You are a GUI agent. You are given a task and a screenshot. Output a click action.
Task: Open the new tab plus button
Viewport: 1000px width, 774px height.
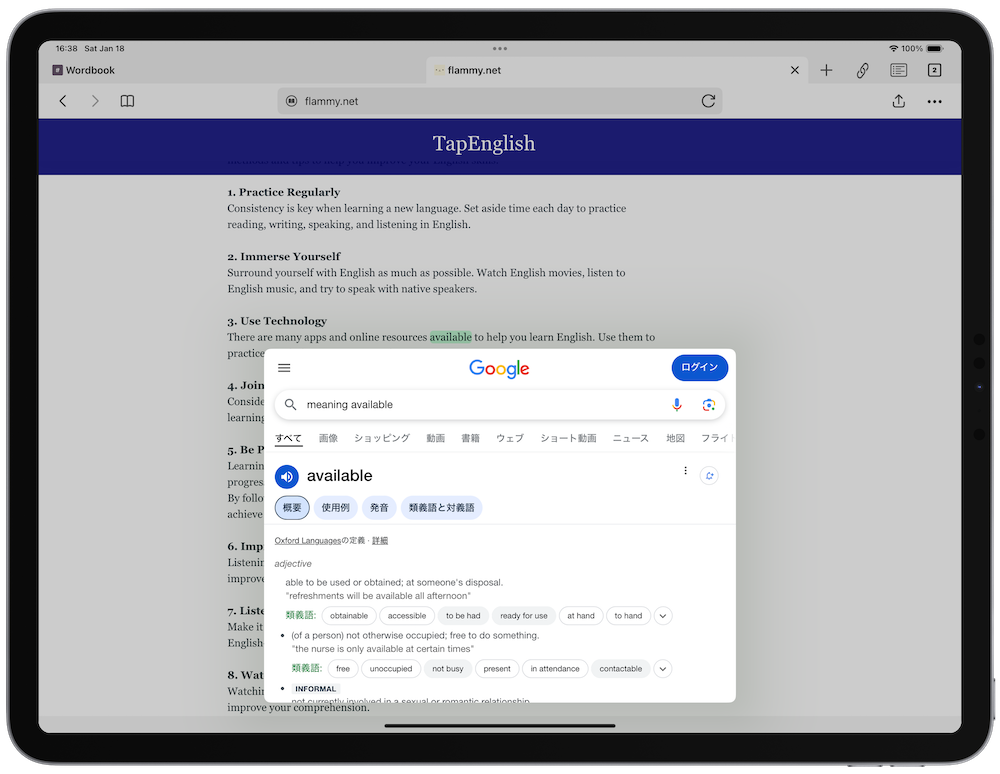(826, 70)
